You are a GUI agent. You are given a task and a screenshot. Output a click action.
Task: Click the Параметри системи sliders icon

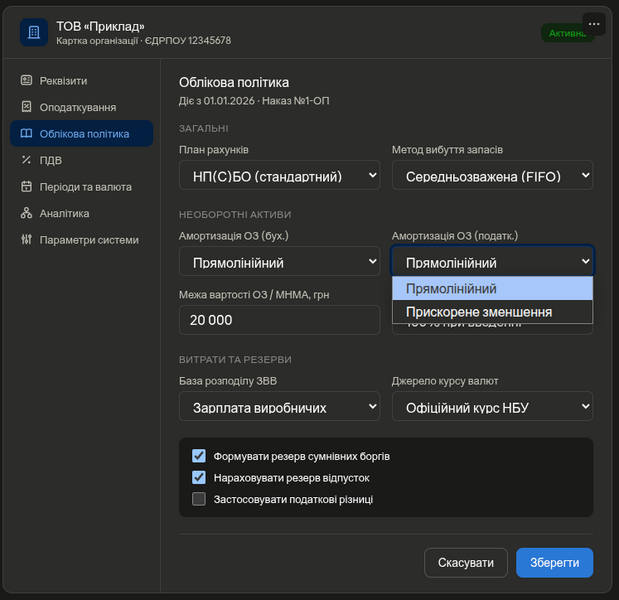[26, 239]
